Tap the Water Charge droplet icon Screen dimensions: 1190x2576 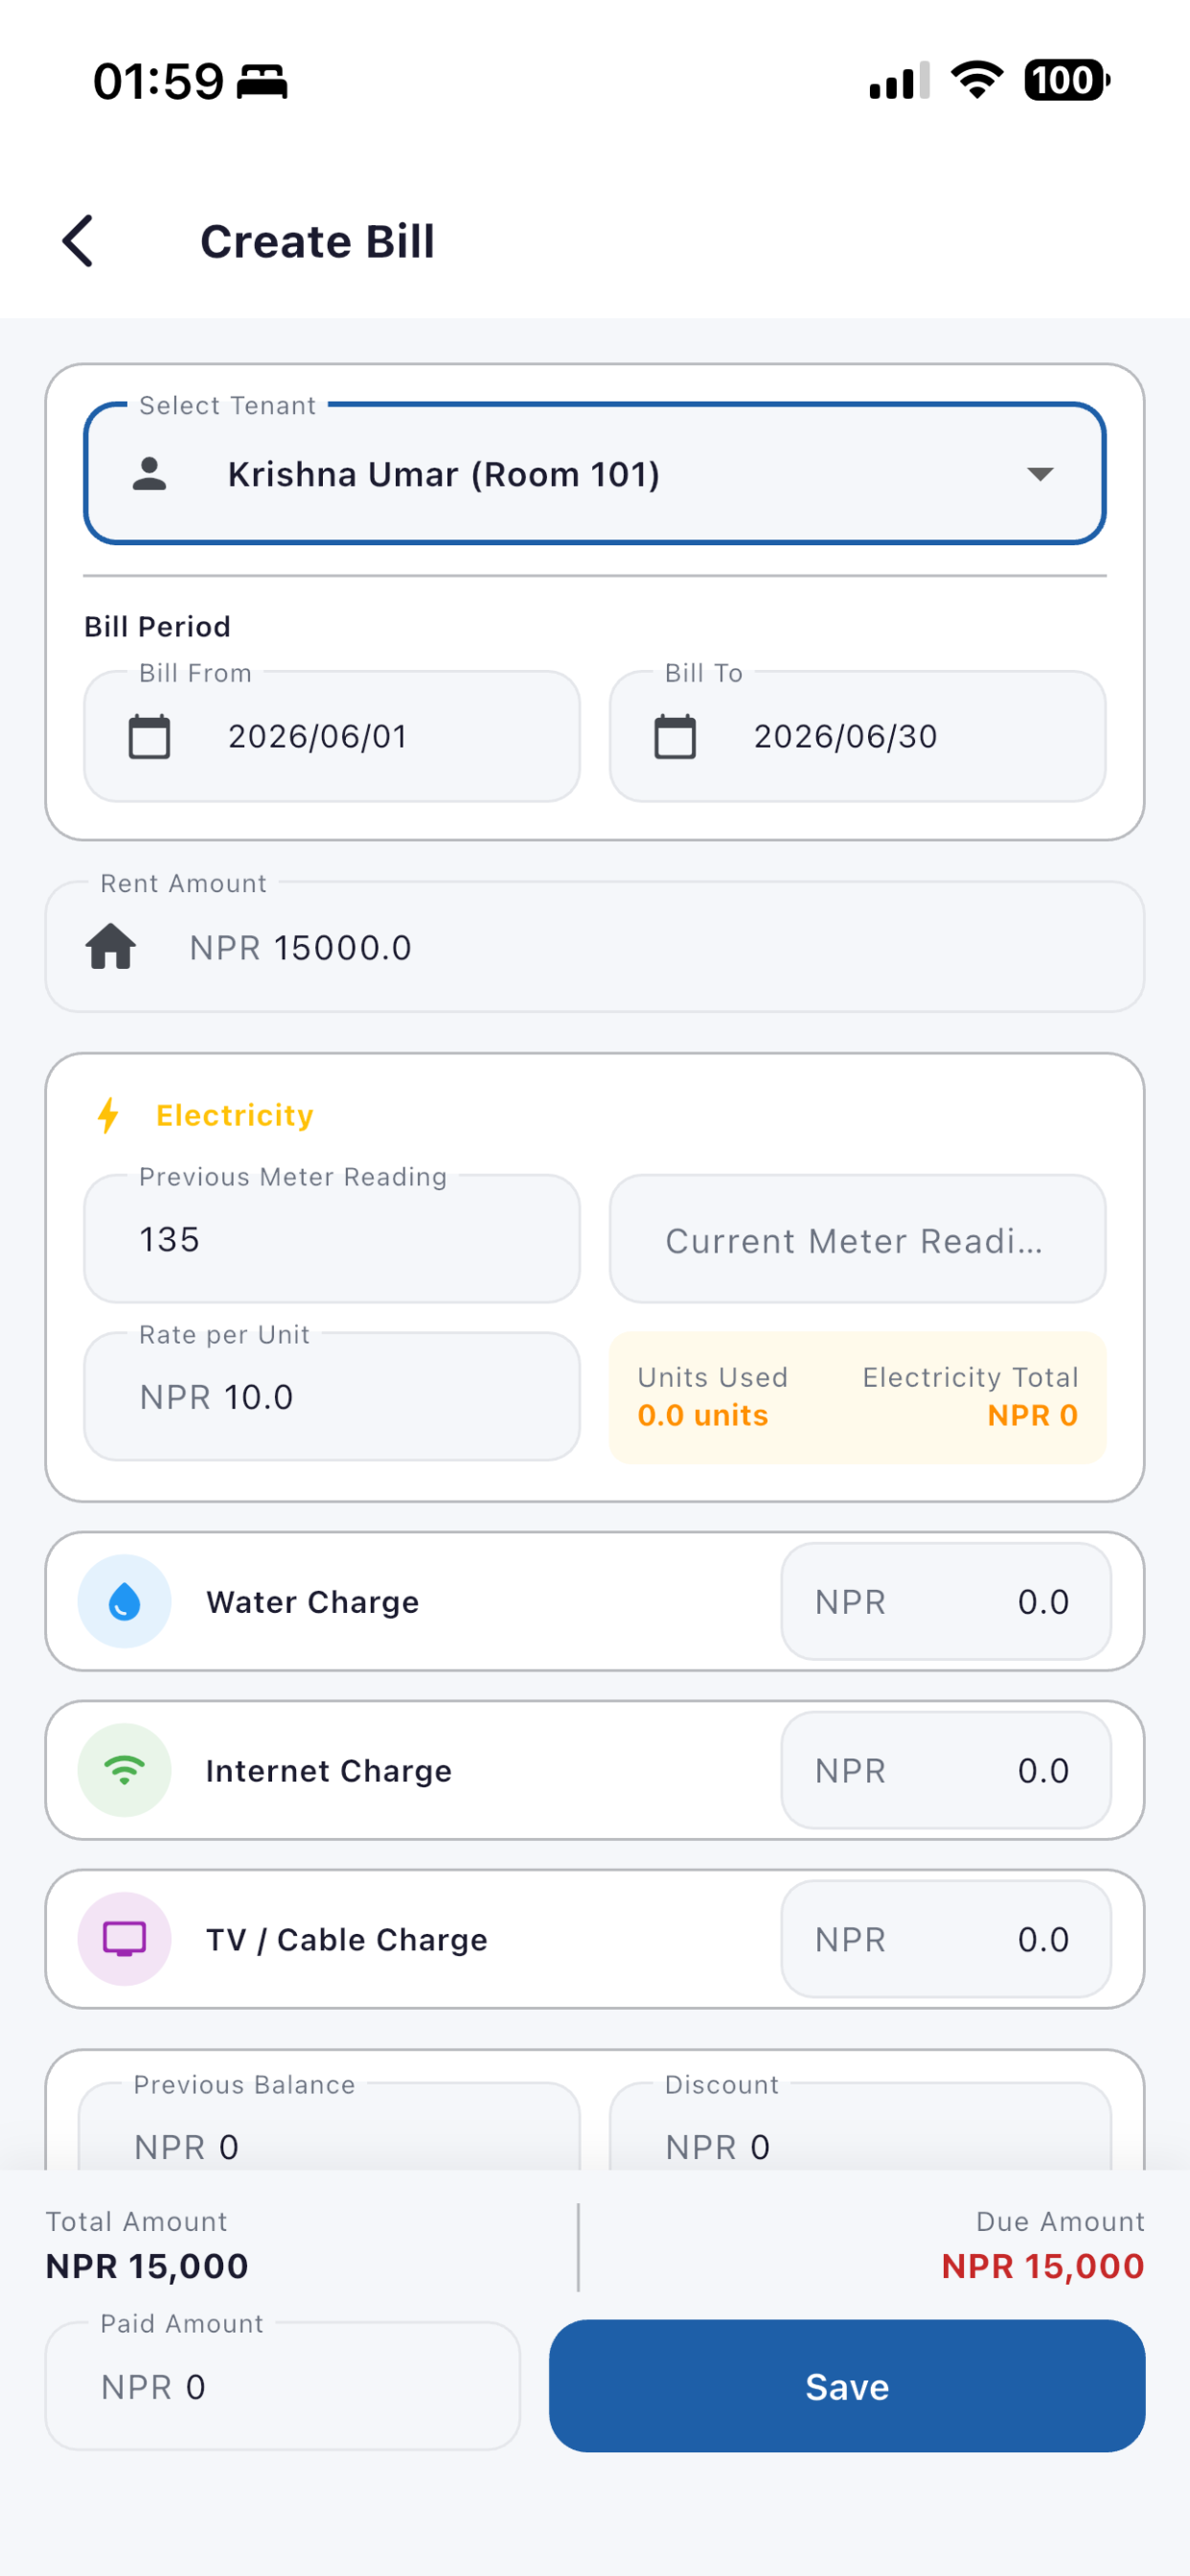pyautogui.click(x=125, y=1601)
